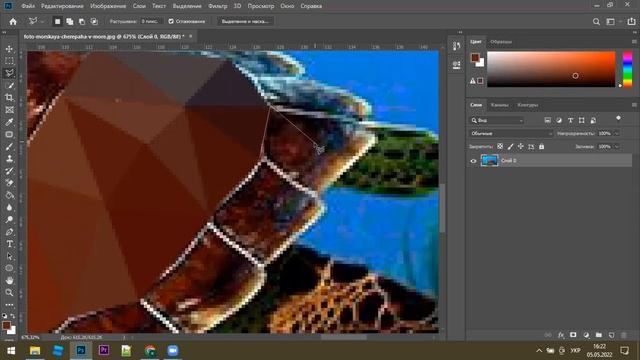Toggle lock image pixels brush icon
This screenshot has height=360, width=640.
[510, 146]
